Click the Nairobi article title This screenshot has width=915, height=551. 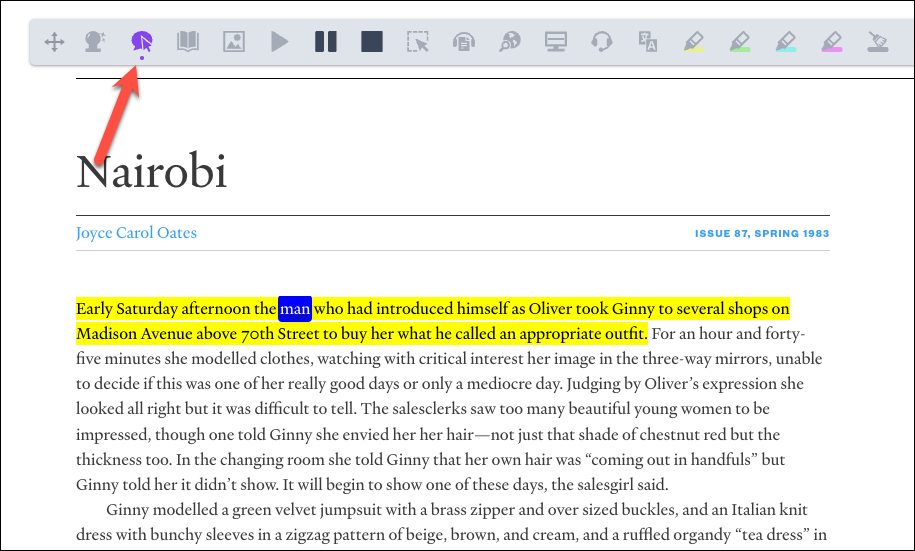pyautogui.click(x=152, y=172)
